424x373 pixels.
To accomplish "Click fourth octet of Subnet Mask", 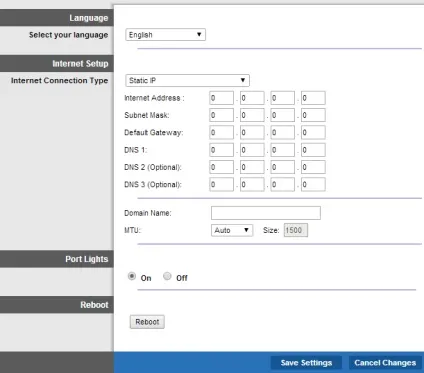I will click(x=313, y=115).
